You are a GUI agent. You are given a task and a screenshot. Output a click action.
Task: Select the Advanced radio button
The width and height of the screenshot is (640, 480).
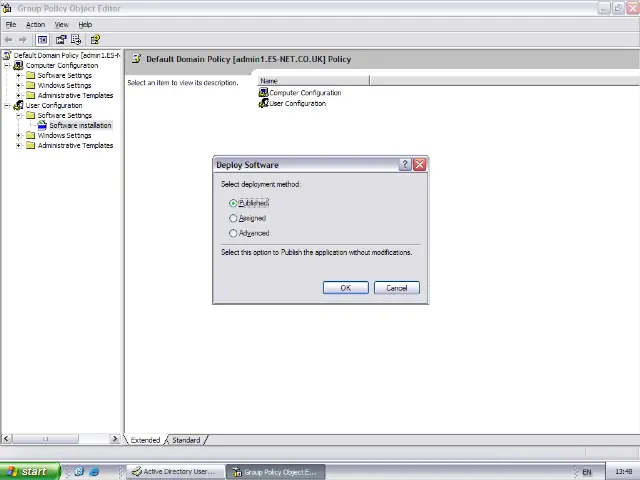click(x=233, y=233)
